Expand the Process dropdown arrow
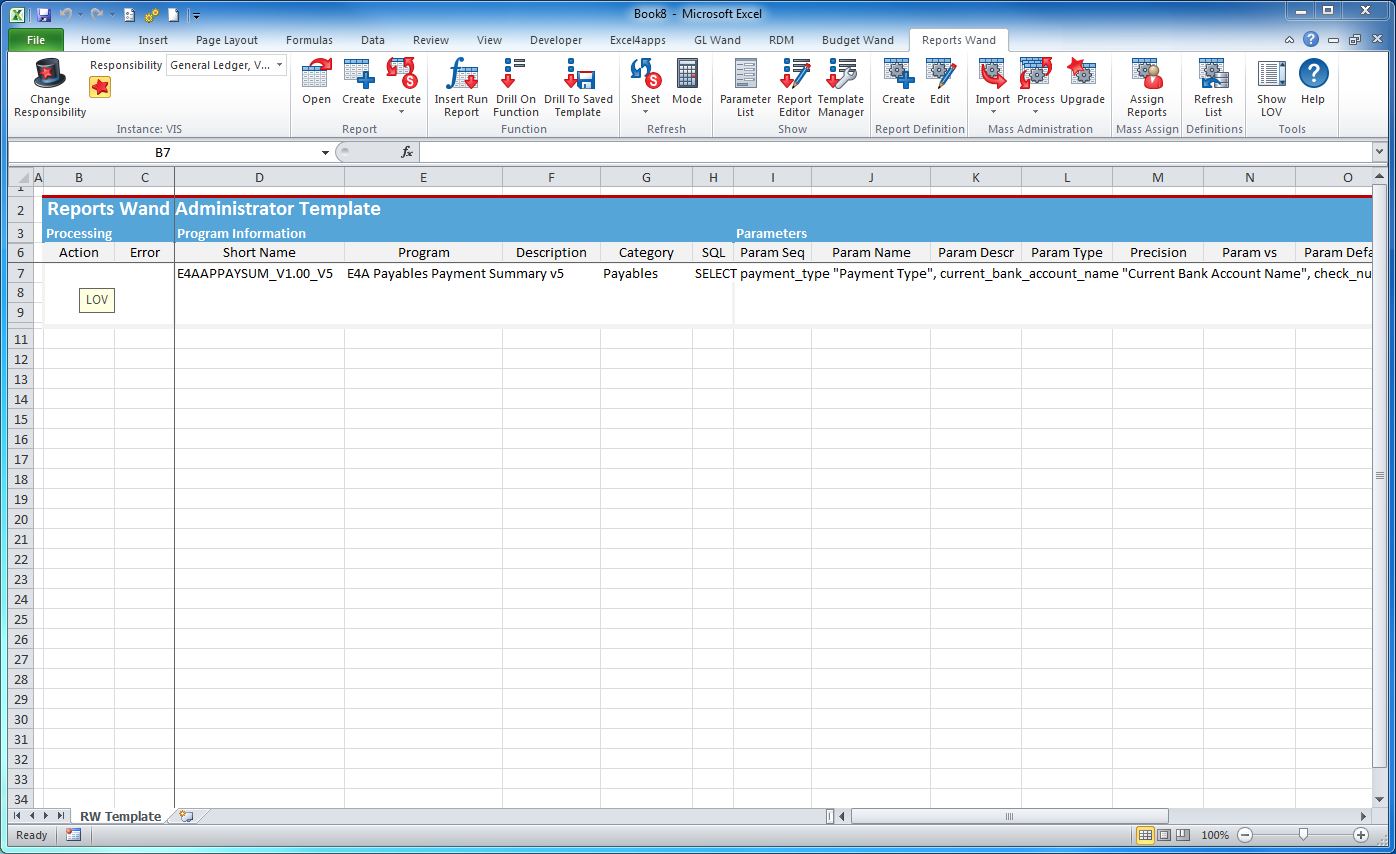1396x854 pixels. click(1035, 112)
